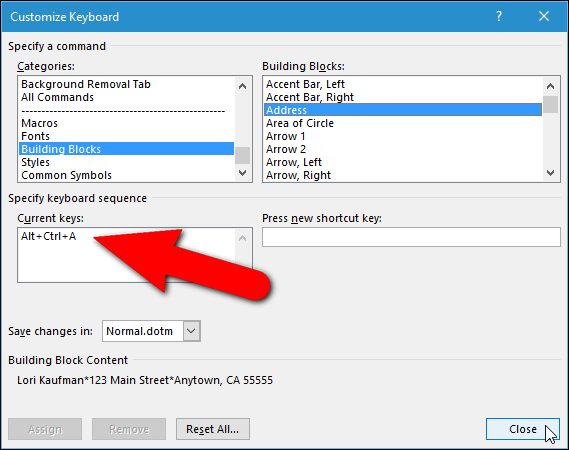569x450 pixels.
Task: Select Area of Circle building block
Action: pyautogui.click(x=300, y=123)
